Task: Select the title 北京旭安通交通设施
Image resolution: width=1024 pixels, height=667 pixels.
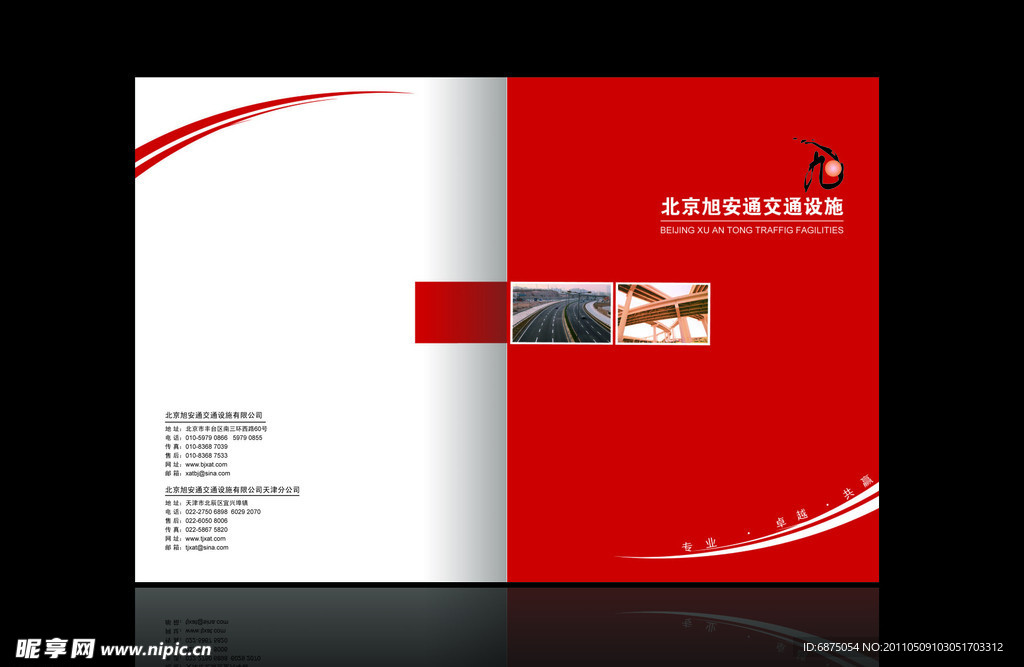Action: point(752,206)
